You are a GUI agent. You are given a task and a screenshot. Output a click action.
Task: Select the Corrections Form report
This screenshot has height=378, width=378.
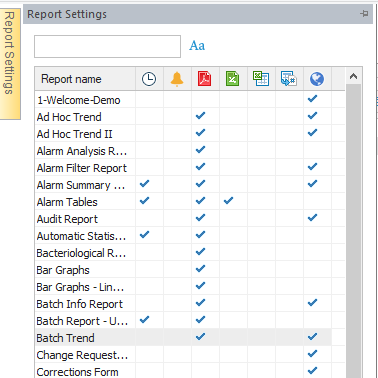(77, 372)
